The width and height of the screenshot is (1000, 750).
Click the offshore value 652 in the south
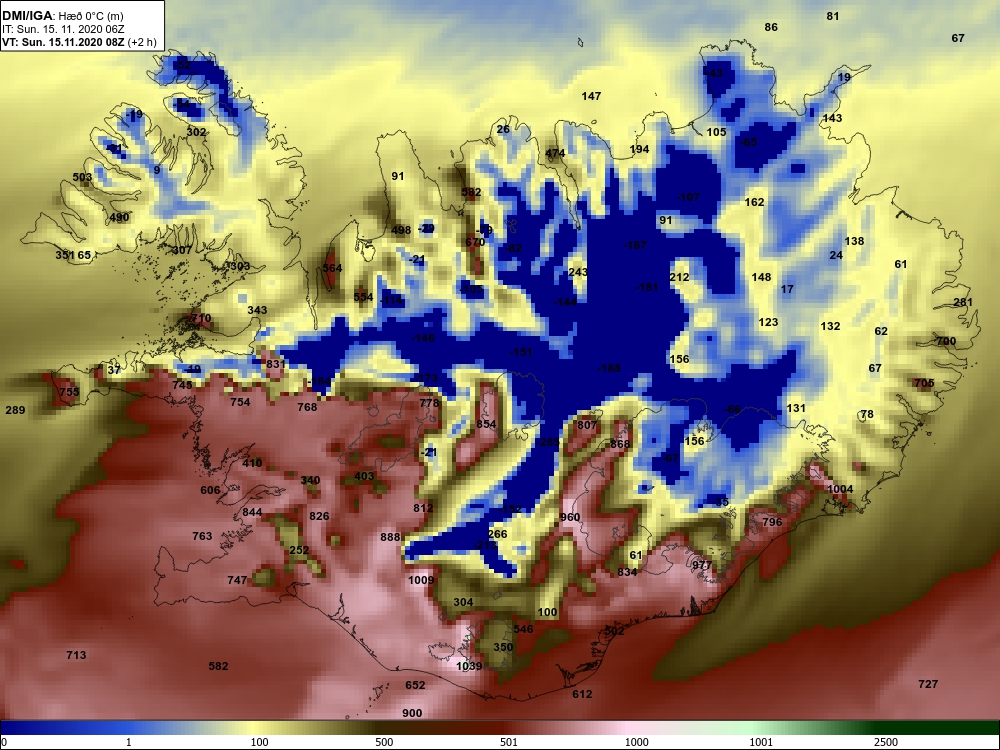415,685
